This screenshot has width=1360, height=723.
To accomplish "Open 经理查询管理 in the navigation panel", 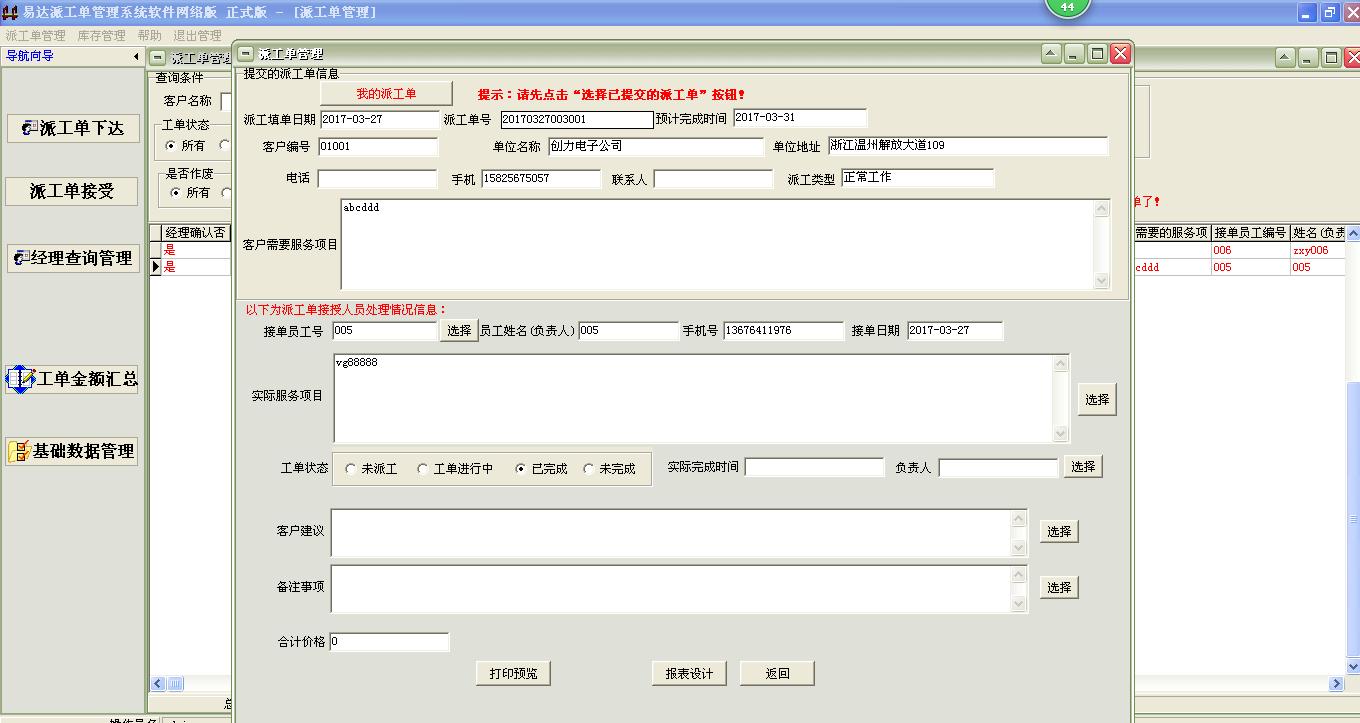I will pyautogui.click(x=73, y=257).
